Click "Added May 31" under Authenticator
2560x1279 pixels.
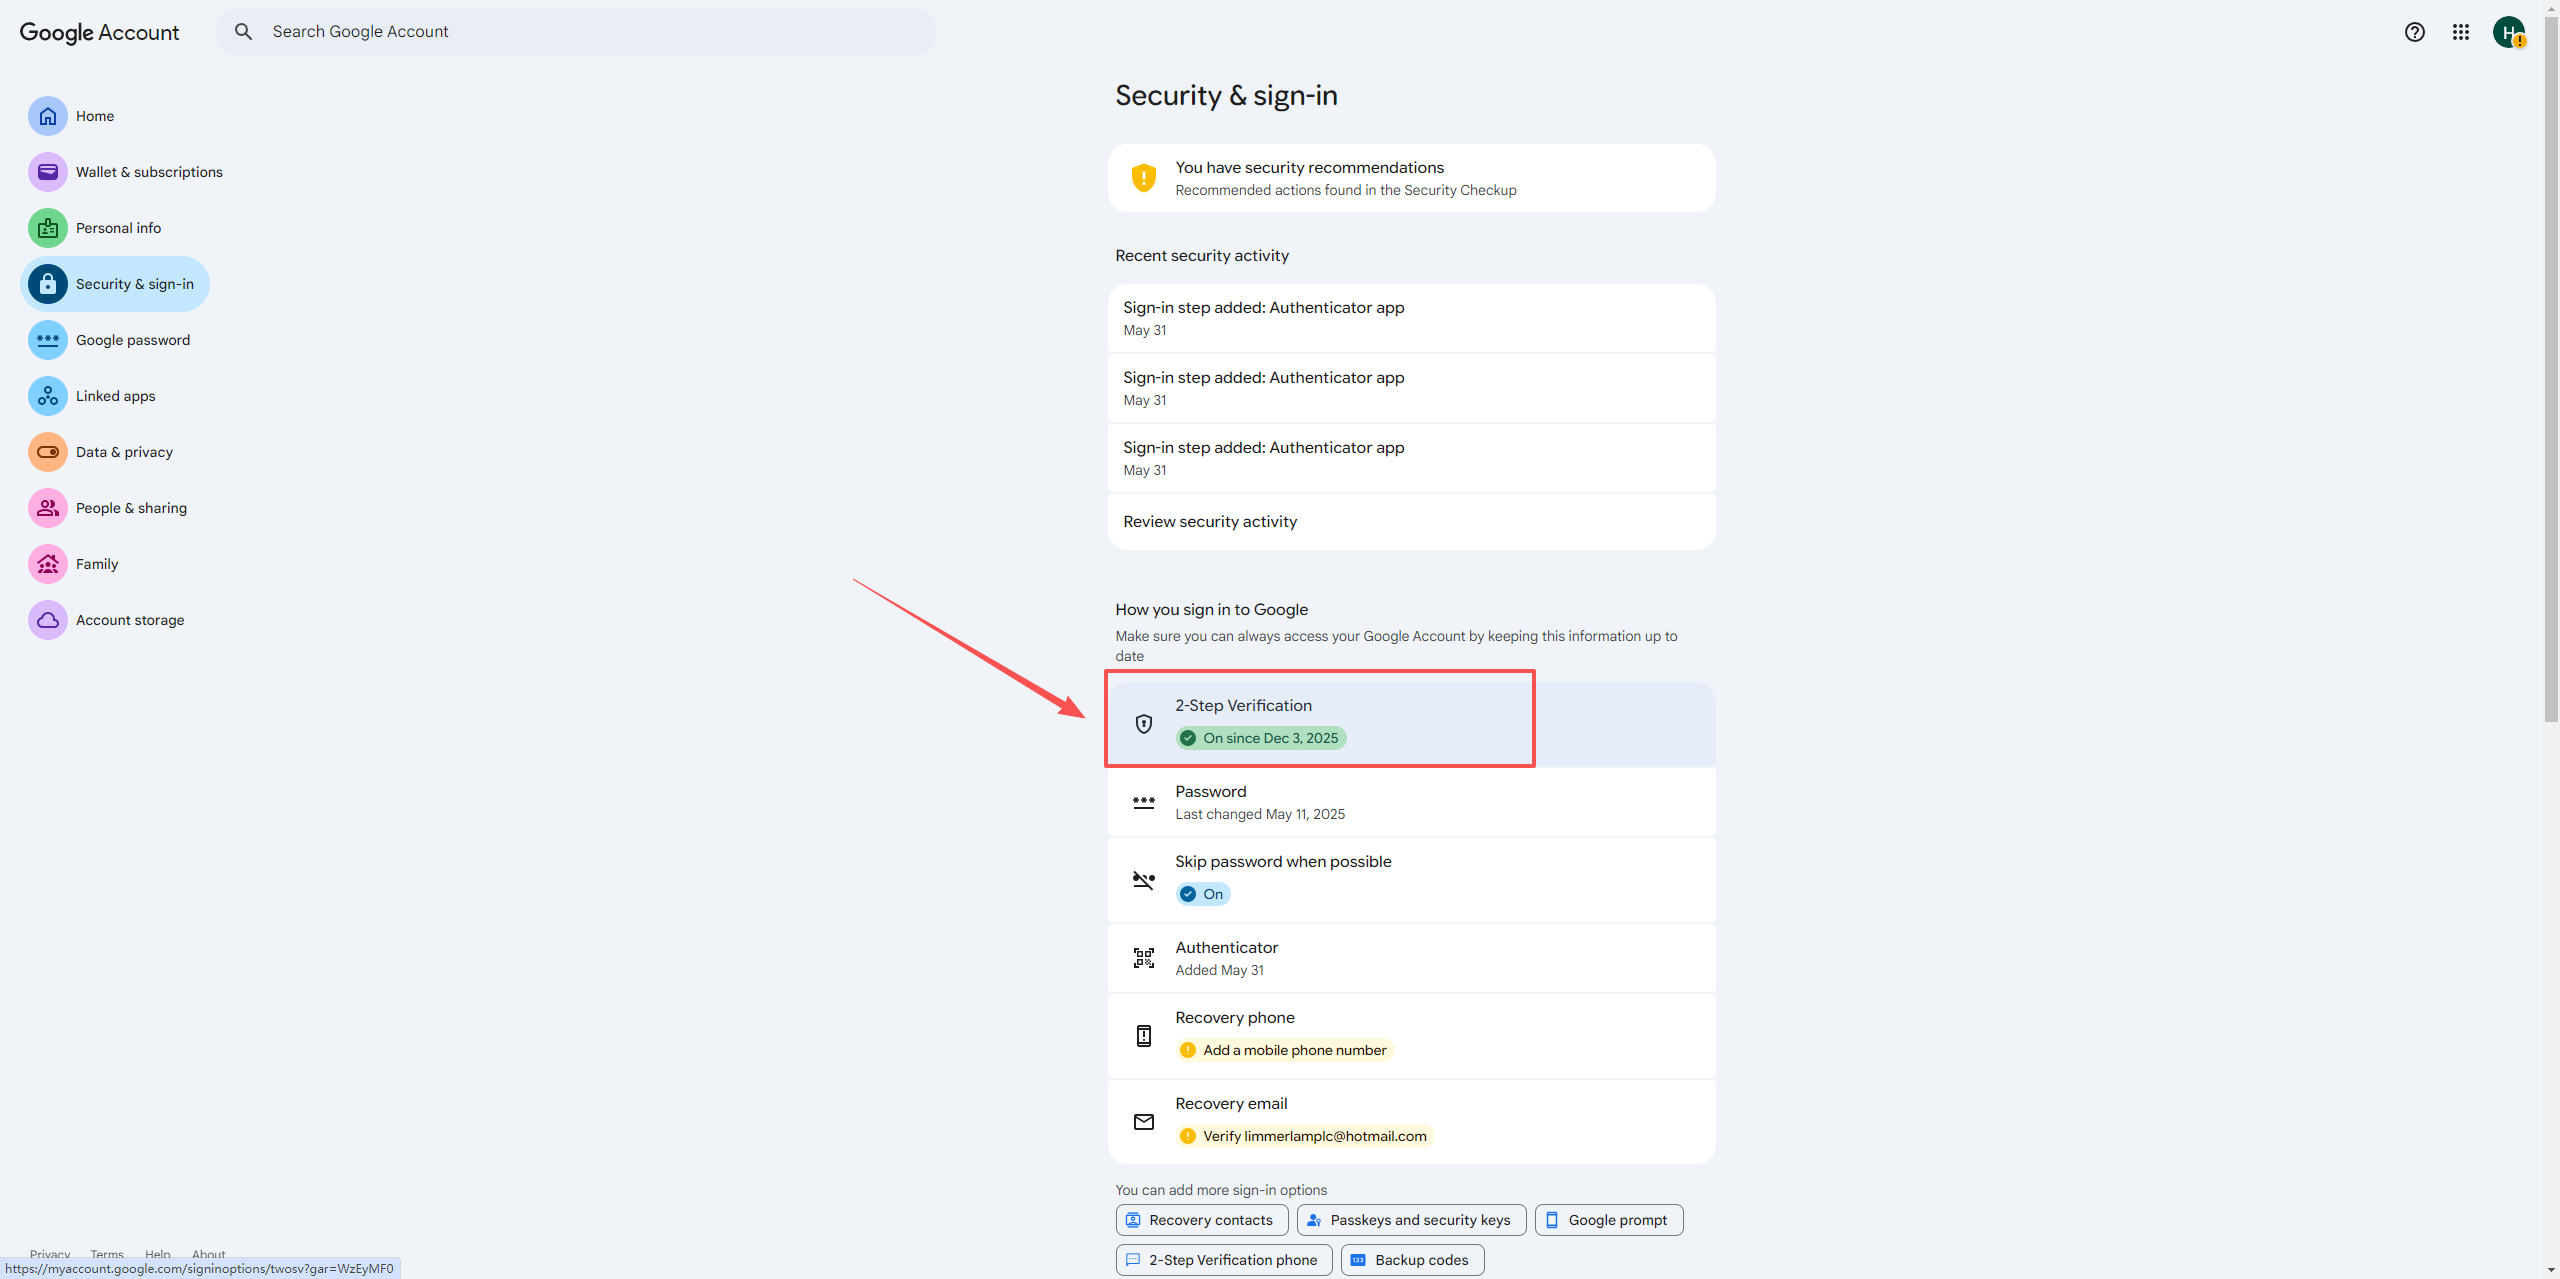pos(1220,970)
